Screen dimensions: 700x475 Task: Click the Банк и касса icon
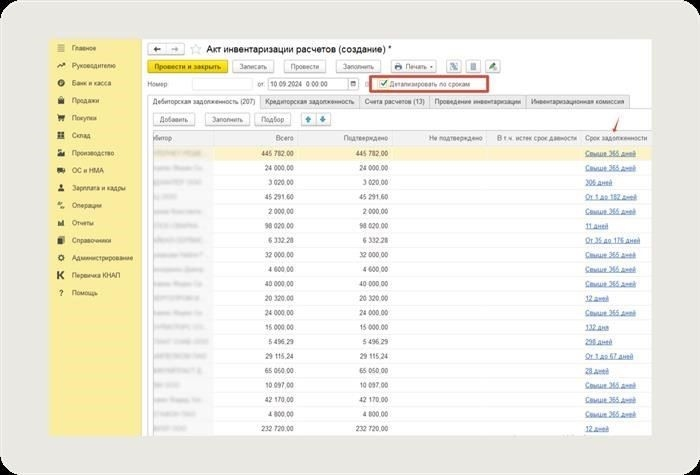pyautogui.click(x=61, y=83)
